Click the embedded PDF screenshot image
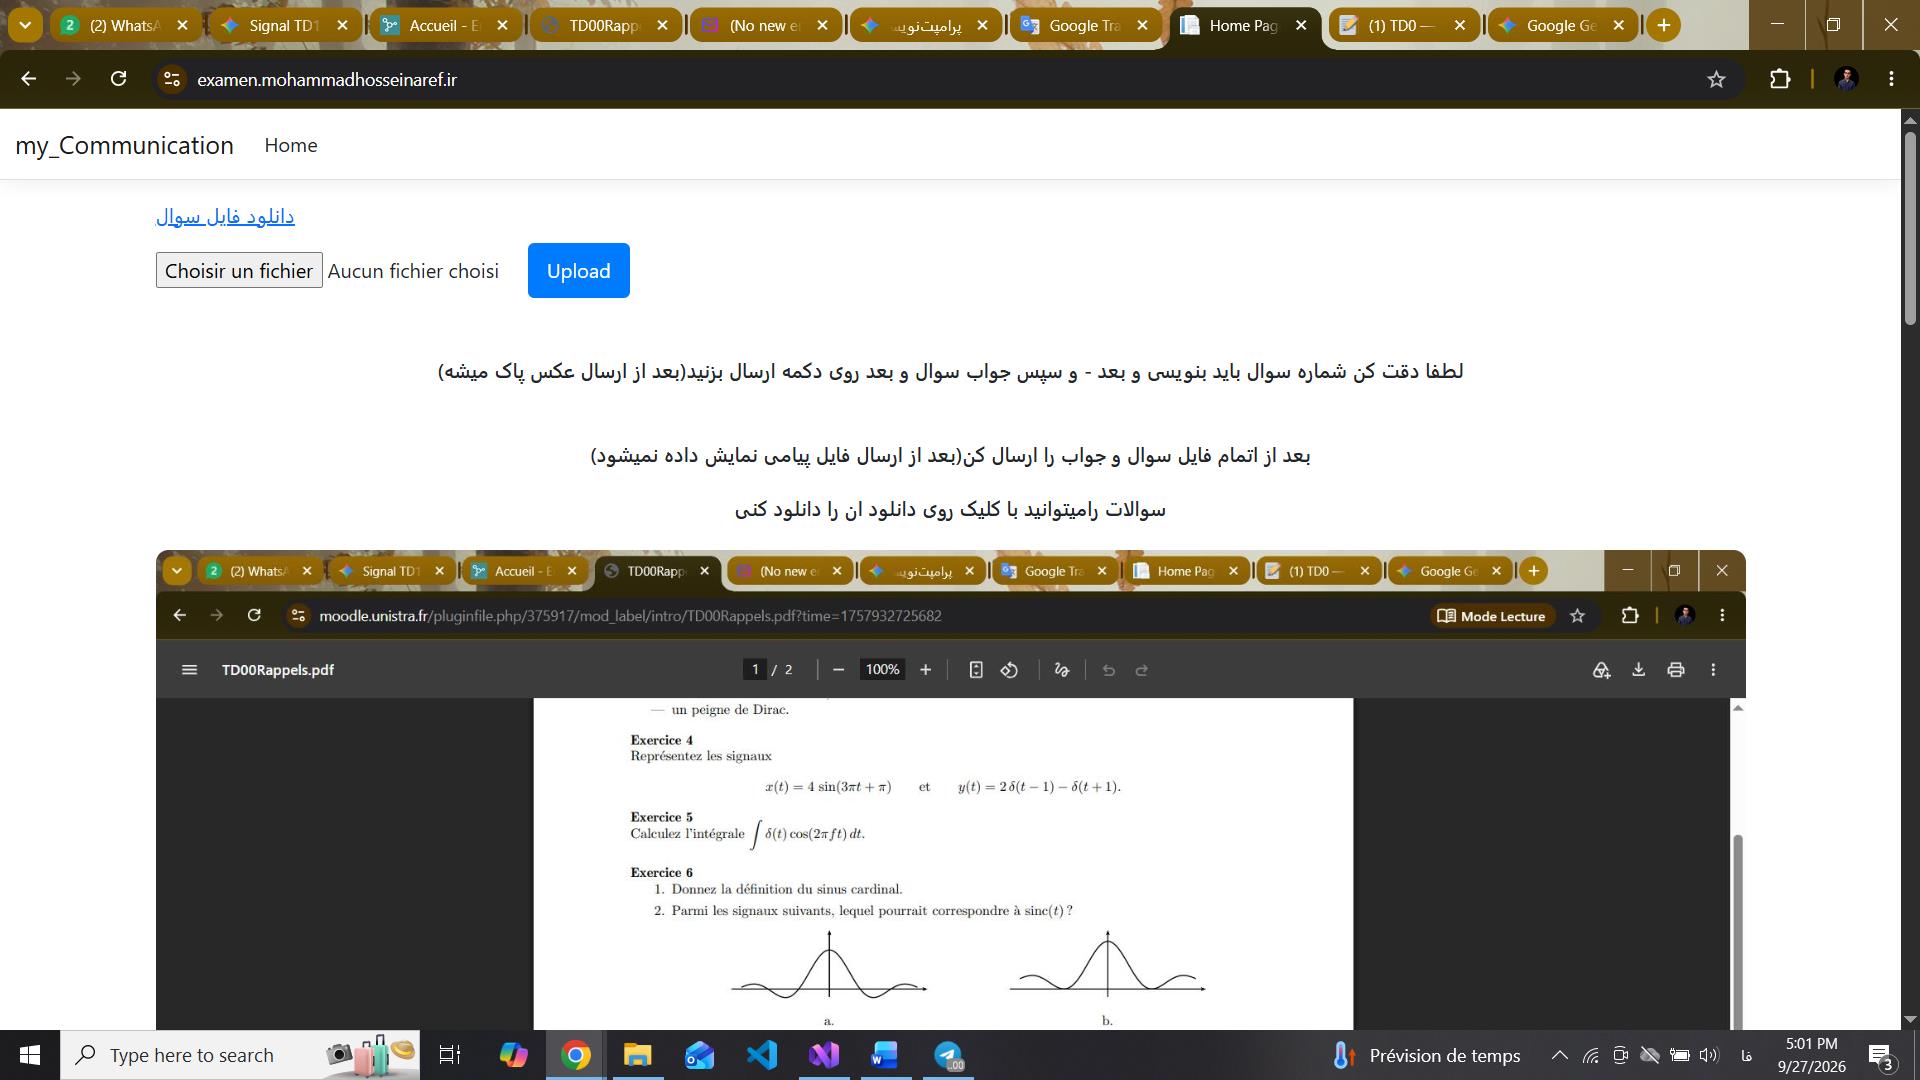1920x1080 pixels. coord(950,790)
